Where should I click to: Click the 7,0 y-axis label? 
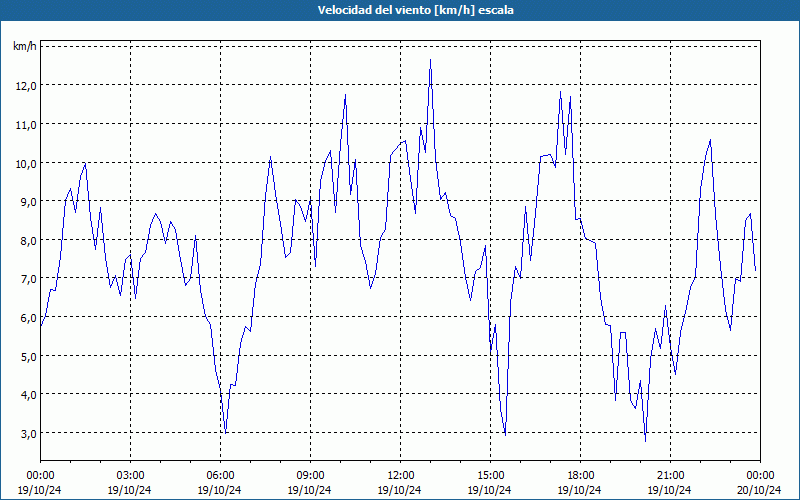click(29, 279)
